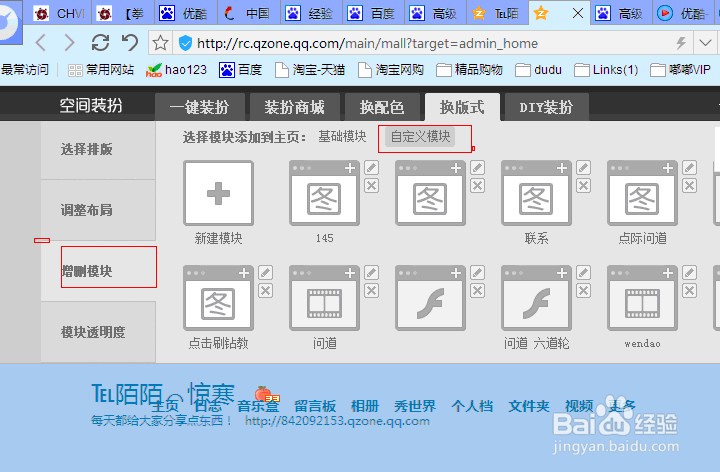The height and width of the screenshot is (472, 720).
Task: Open the DIY装扮 tab
Action: (x=546, y=107)
